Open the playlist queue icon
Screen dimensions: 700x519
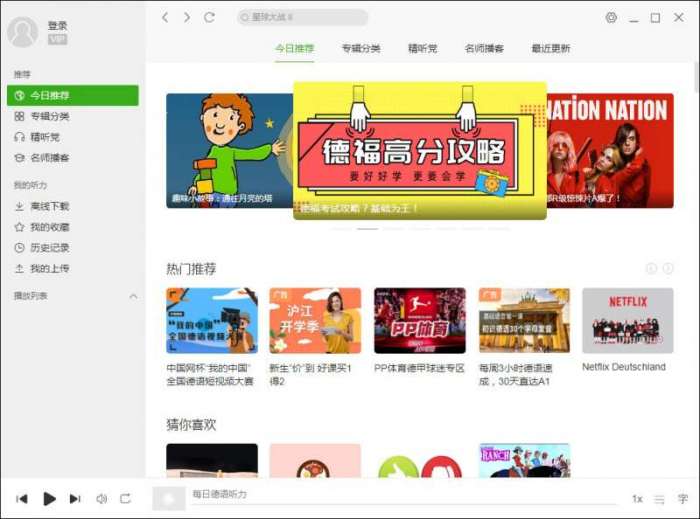[x=659, y=500]
